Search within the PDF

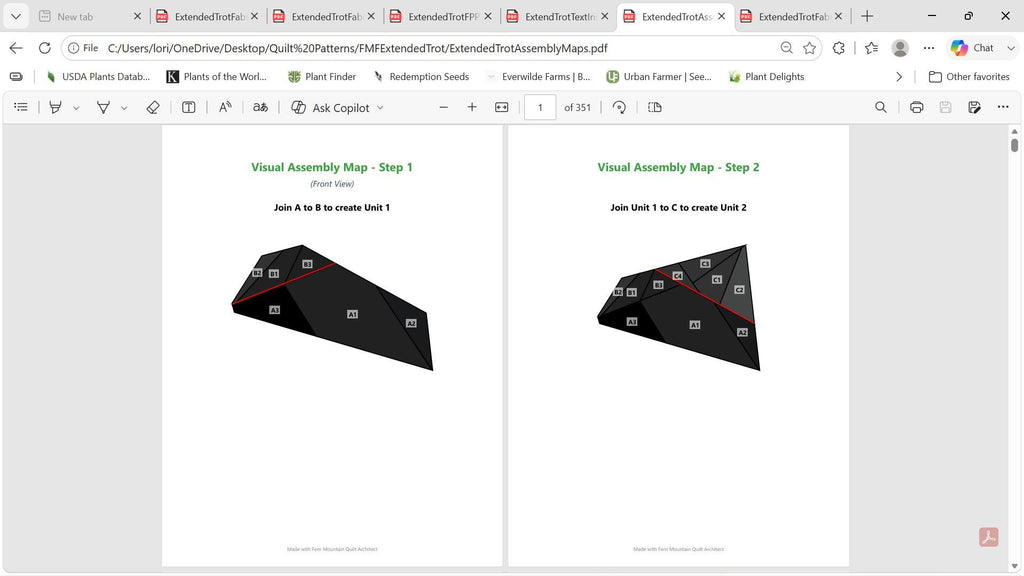pos(881,107)
